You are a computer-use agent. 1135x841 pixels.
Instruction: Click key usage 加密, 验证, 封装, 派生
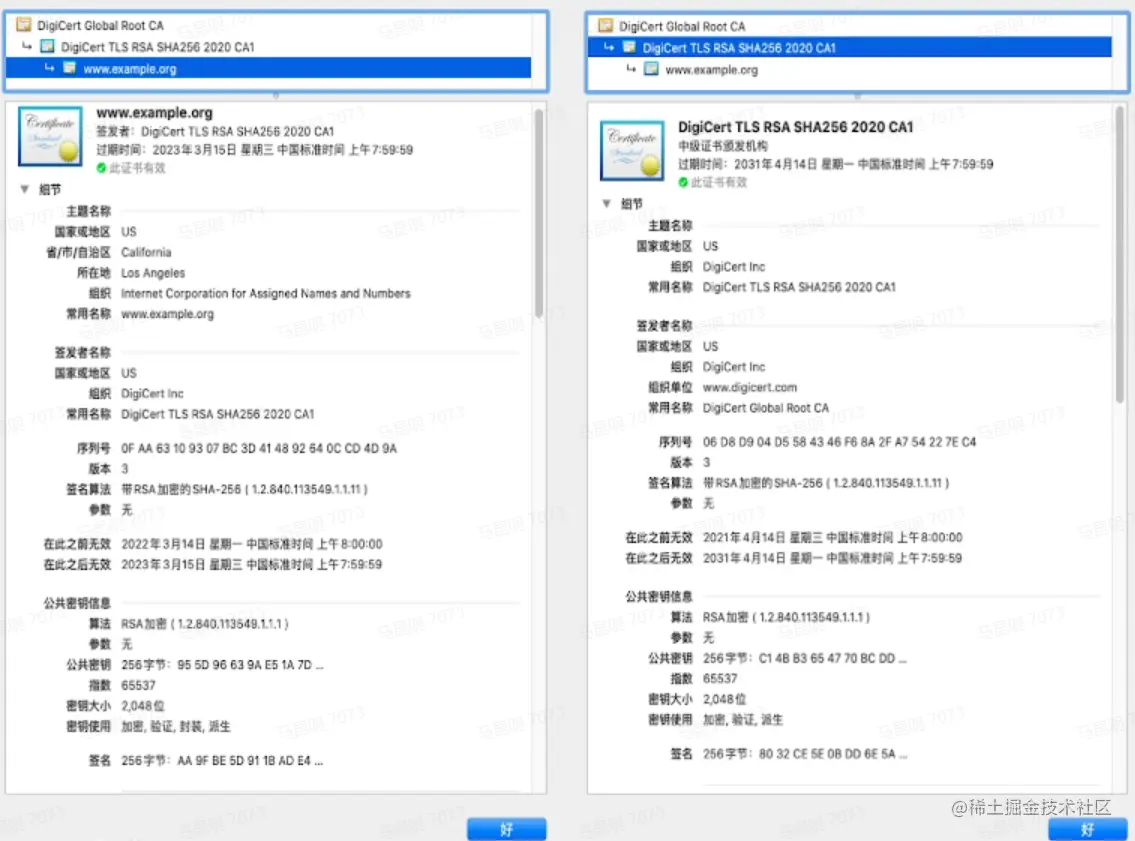(176, 727)
